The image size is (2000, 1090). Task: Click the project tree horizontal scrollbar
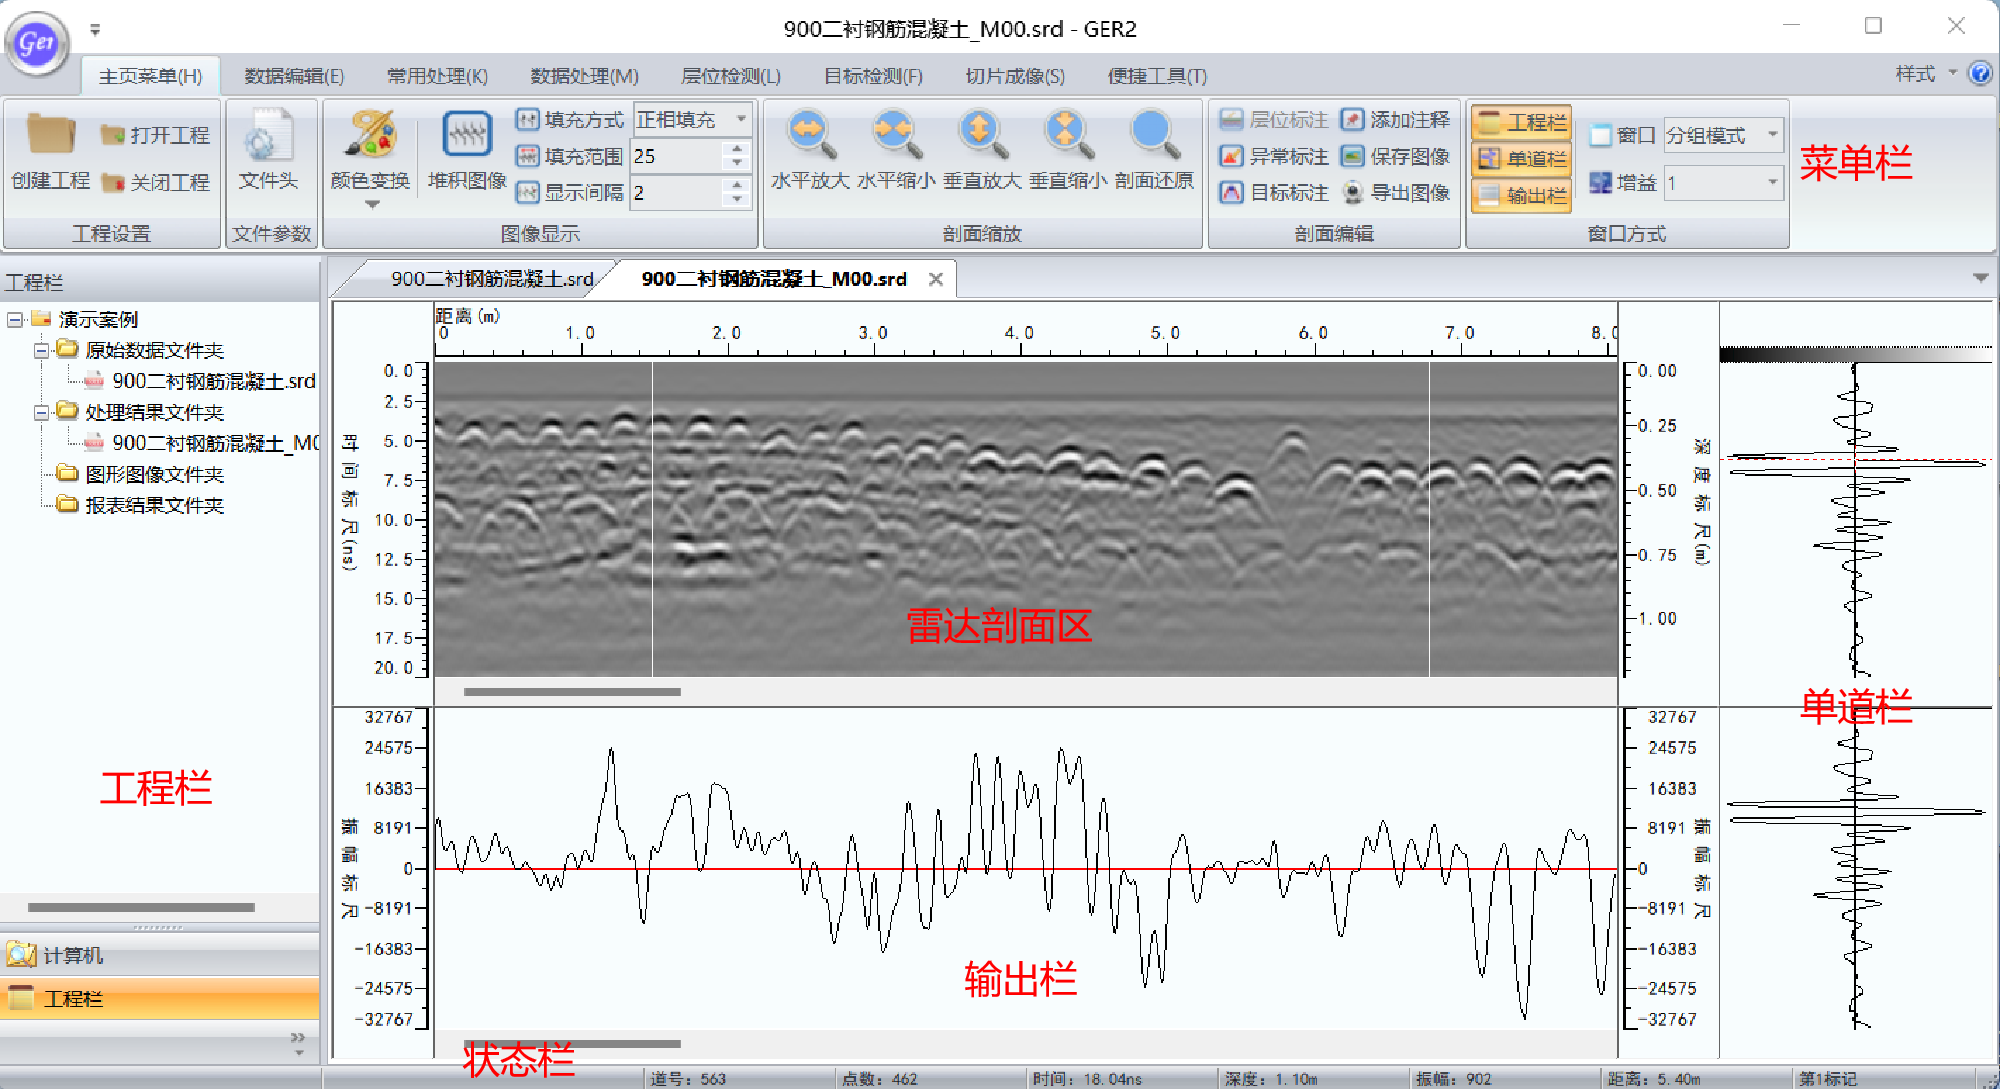point(141,907)
